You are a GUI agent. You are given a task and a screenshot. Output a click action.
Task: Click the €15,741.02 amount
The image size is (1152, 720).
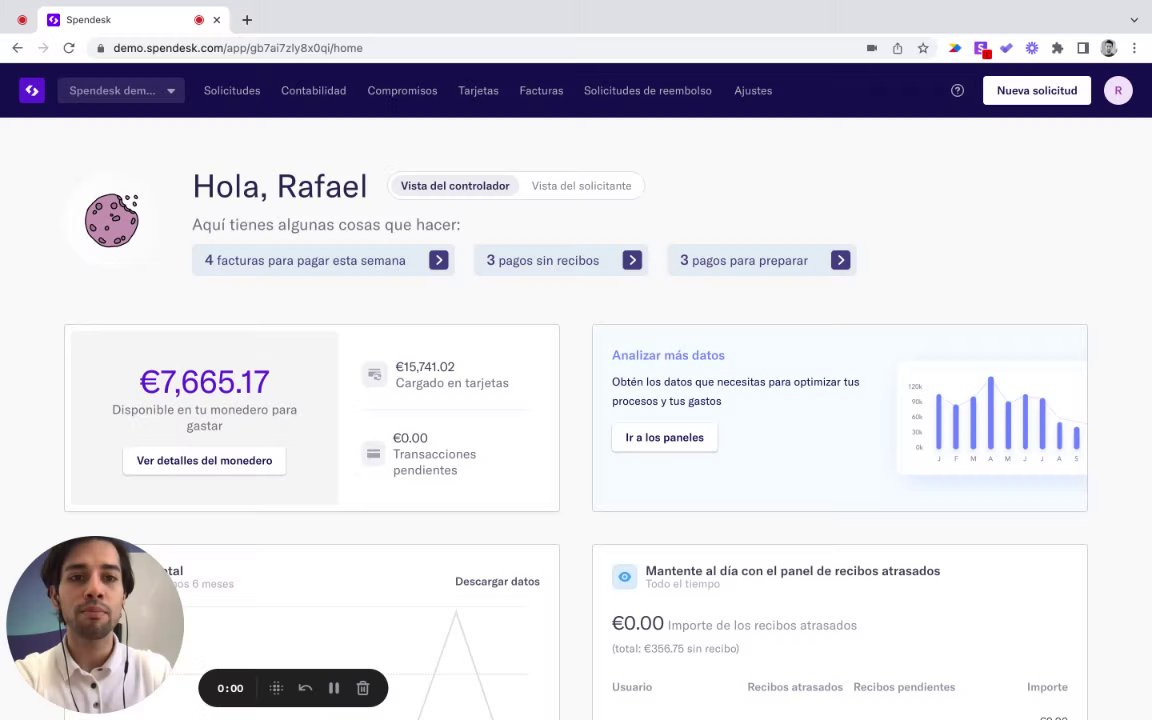[425, 367]
